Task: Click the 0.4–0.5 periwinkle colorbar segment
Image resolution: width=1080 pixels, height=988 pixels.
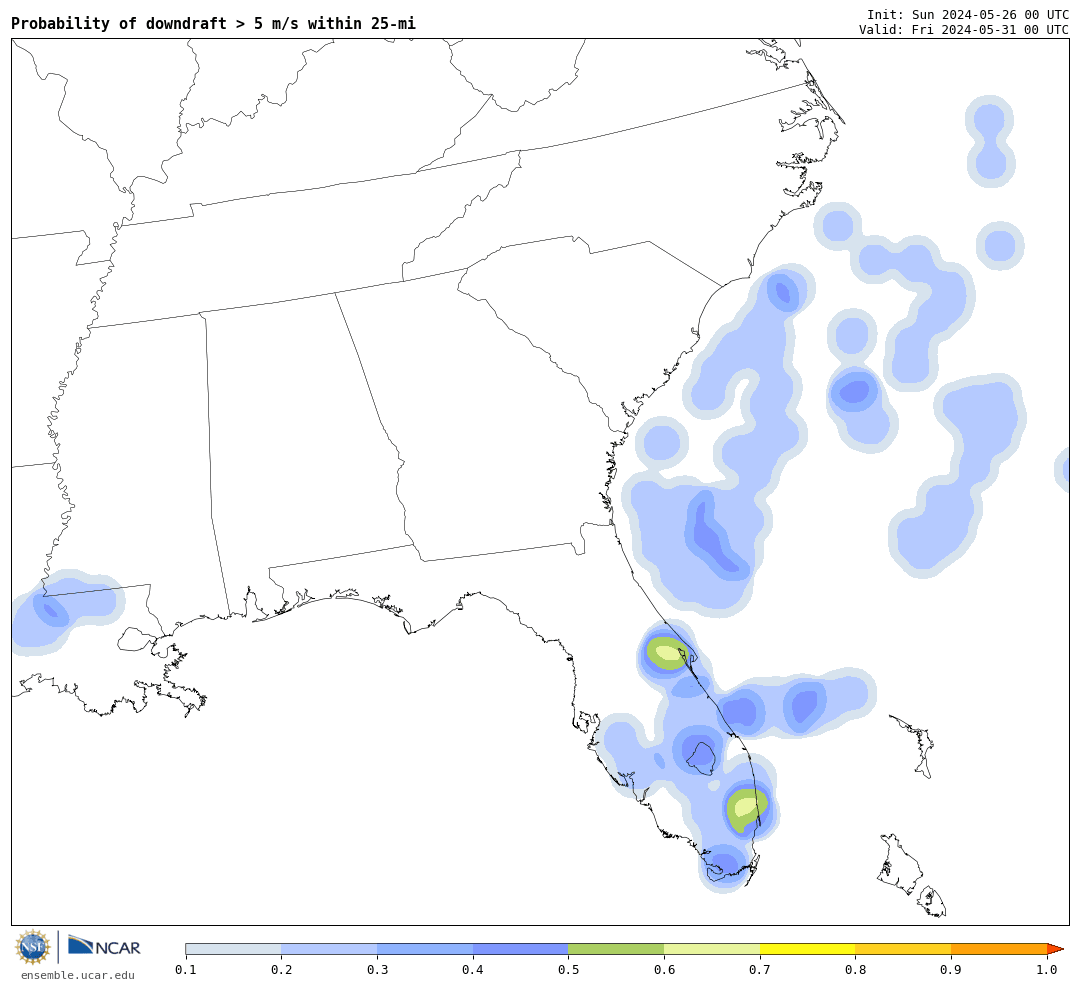Action: [x=521, y=949]
